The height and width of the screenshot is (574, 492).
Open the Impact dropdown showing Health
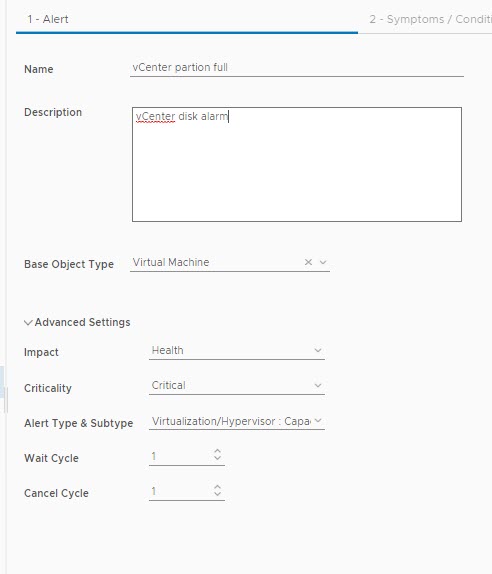pos(236,351)
